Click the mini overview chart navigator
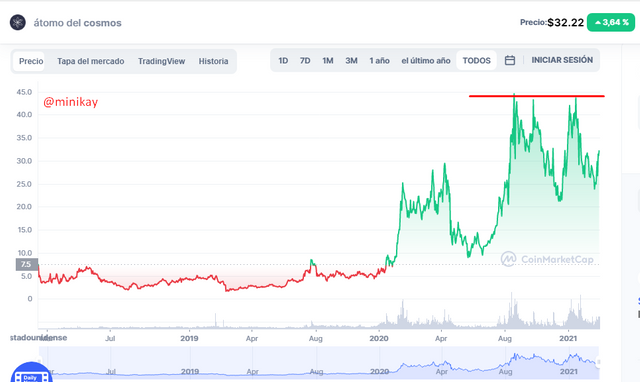This screenshot has height=382, width=640. click(319, 363)
